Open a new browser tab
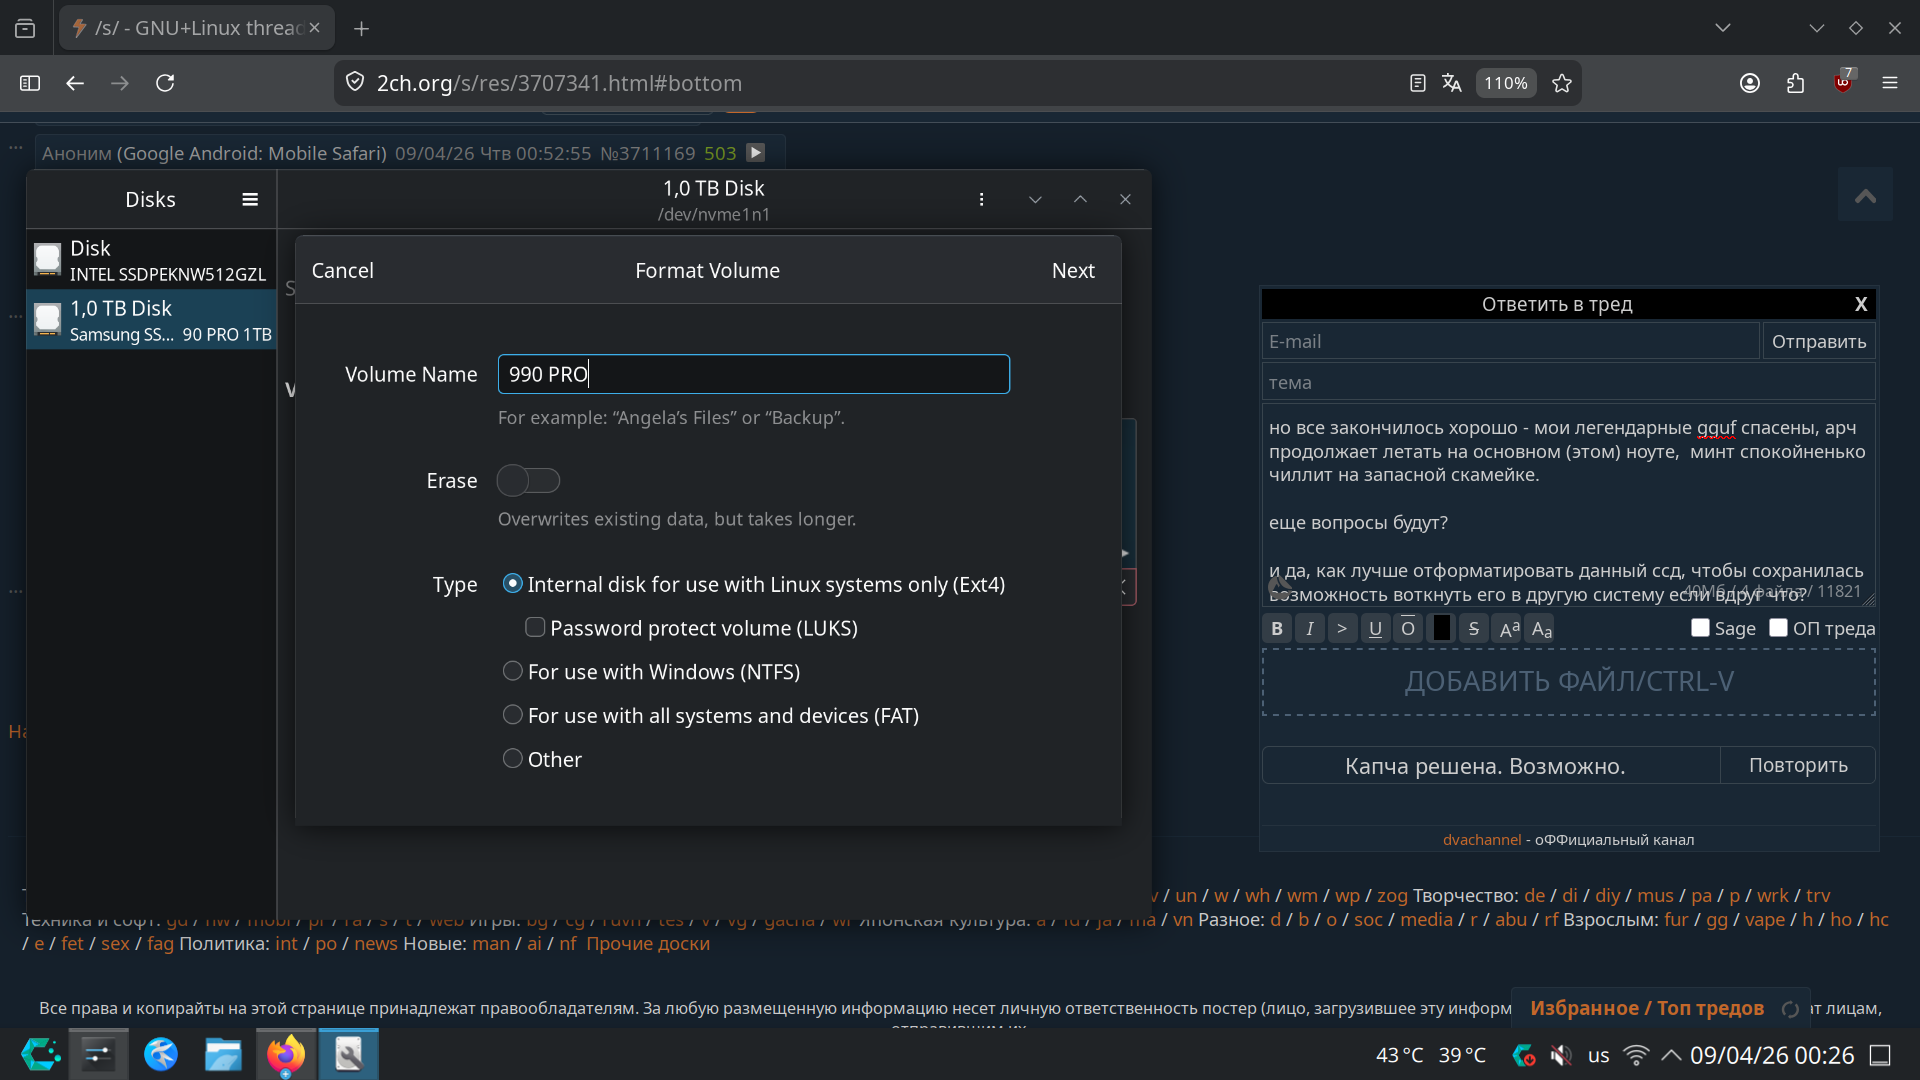Viewport: 1920px width, 1080px height. coord(362,28)
